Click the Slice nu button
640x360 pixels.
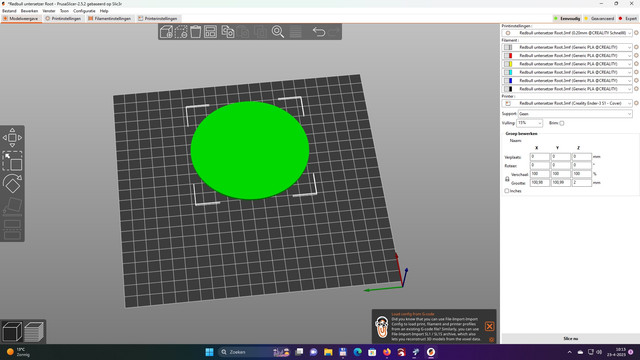[570, 338]
